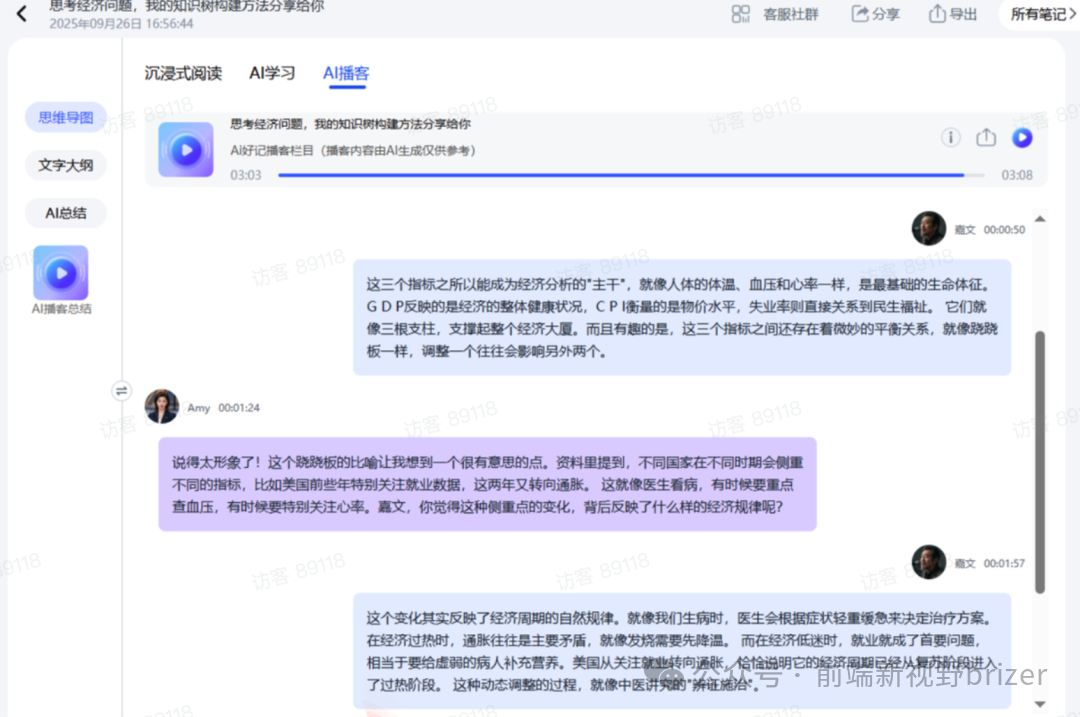This screenshot has height=717, width=1080.
Task: Expand 所有笔记 using its chevron
Action: click(1072, 14)
